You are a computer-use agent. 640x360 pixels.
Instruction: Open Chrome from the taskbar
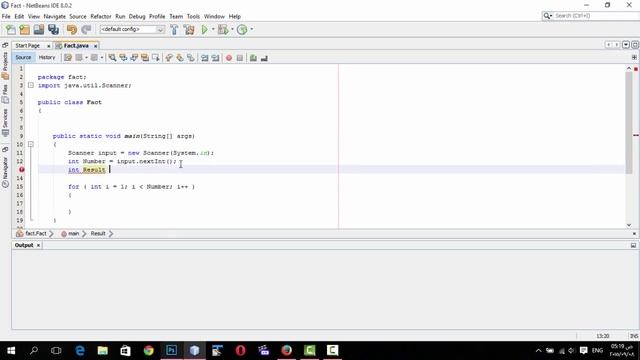coord(149,351)
